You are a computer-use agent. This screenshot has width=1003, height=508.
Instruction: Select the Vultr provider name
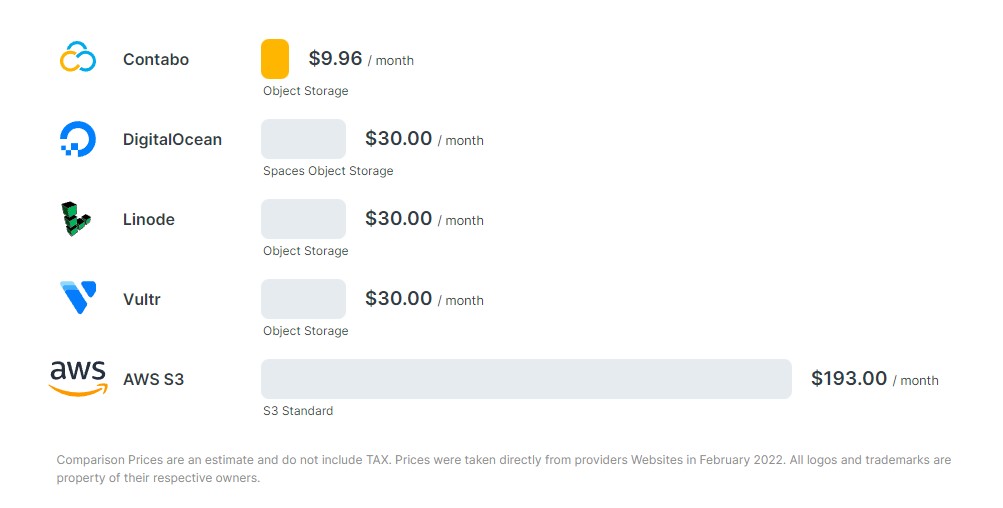coord(141,299)
